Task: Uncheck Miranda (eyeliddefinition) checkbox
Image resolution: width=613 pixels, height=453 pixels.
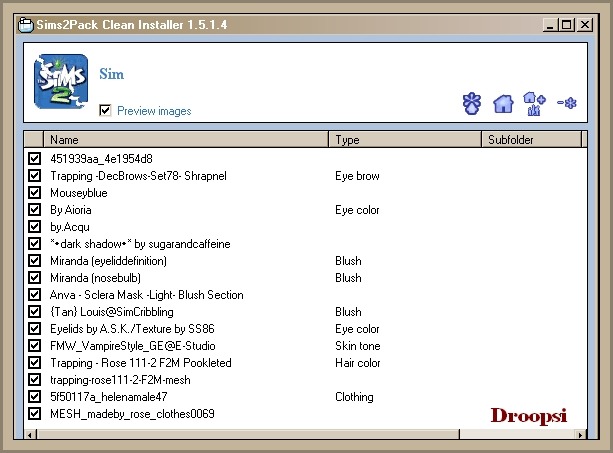Action: click(34, 260)
